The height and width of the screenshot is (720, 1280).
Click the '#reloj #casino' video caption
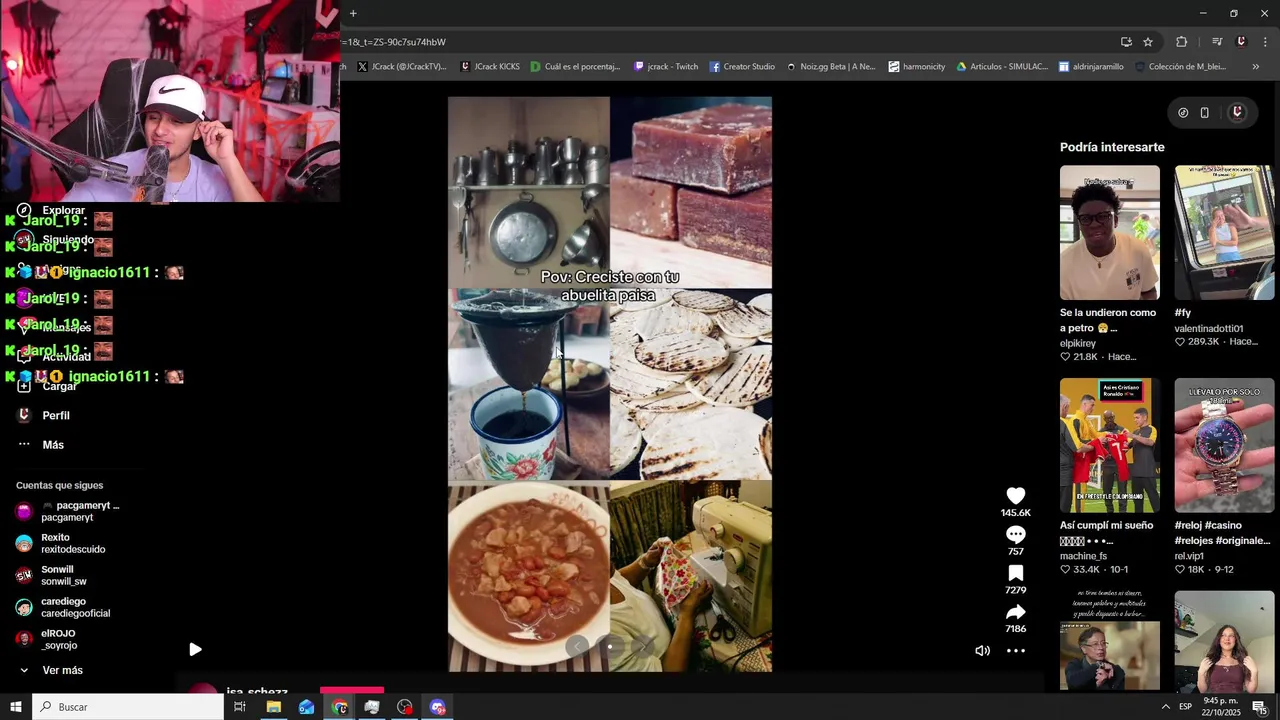tap(1222, 533)
